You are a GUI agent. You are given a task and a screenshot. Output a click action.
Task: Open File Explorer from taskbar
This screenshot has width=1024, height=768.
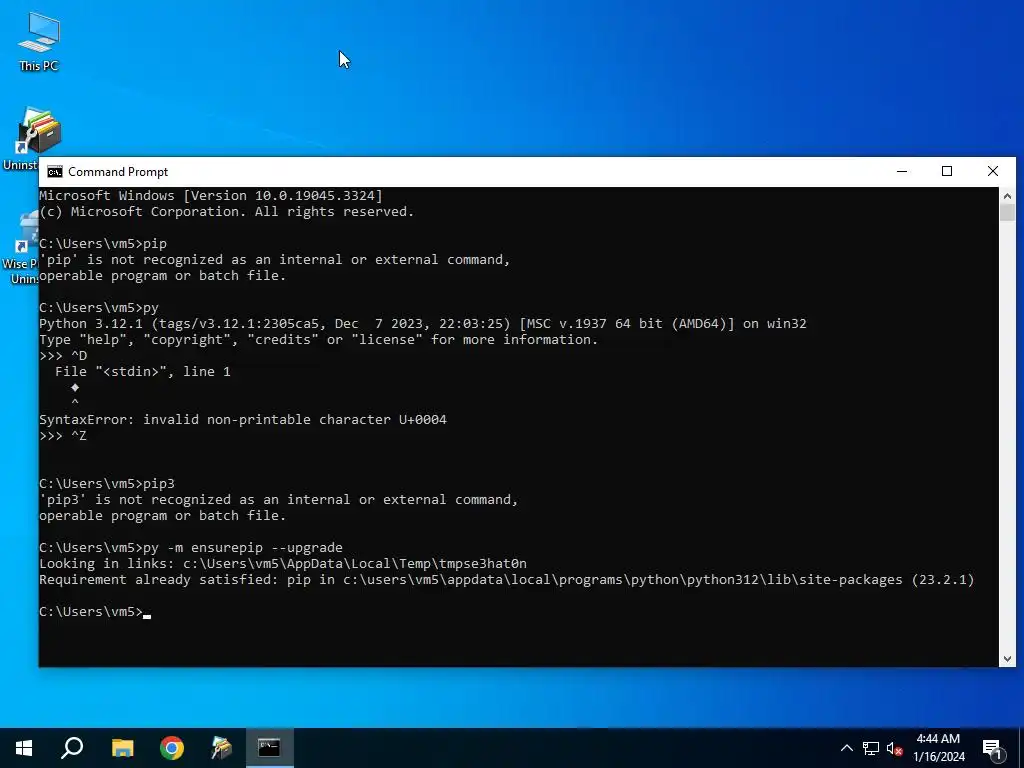tap(122, 748)
